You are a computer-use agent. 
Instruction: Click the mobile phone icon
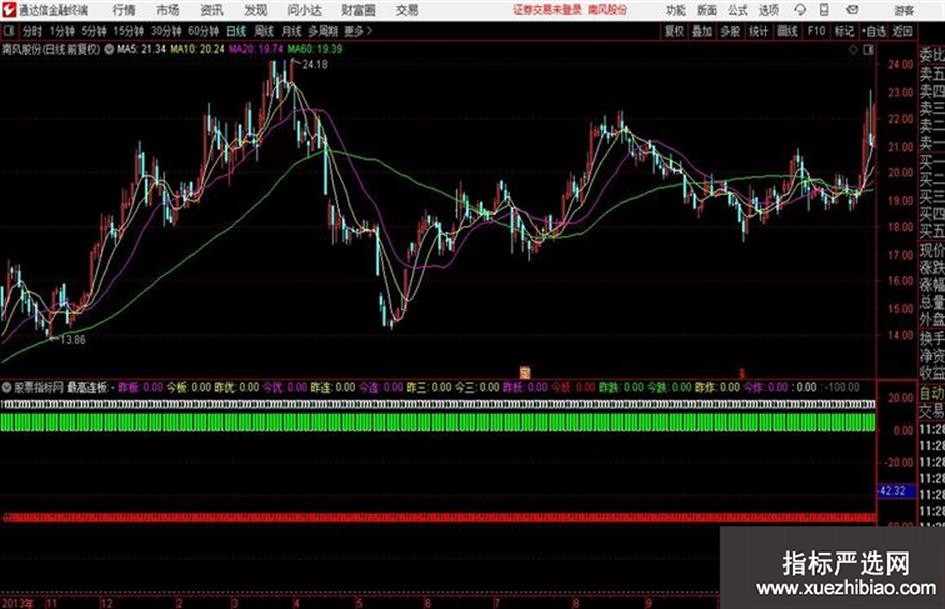click(824, 10)
